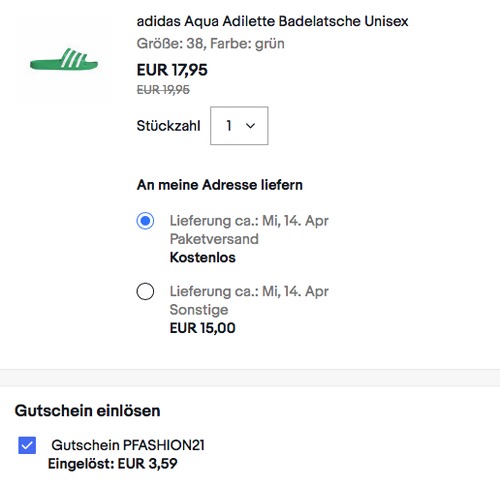Click the struck-through EUR 19,95 price
The image size is (500, 486).
(x=163, y=90)
